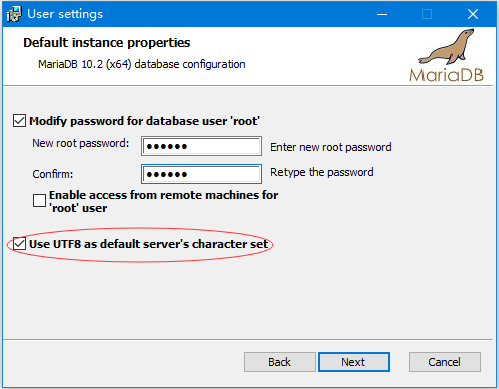Click the 'Use UTF8 as default server's character set' label
The width and height of the screenshot is (499, 389).
pyautogui.click(x=149, y=244)
